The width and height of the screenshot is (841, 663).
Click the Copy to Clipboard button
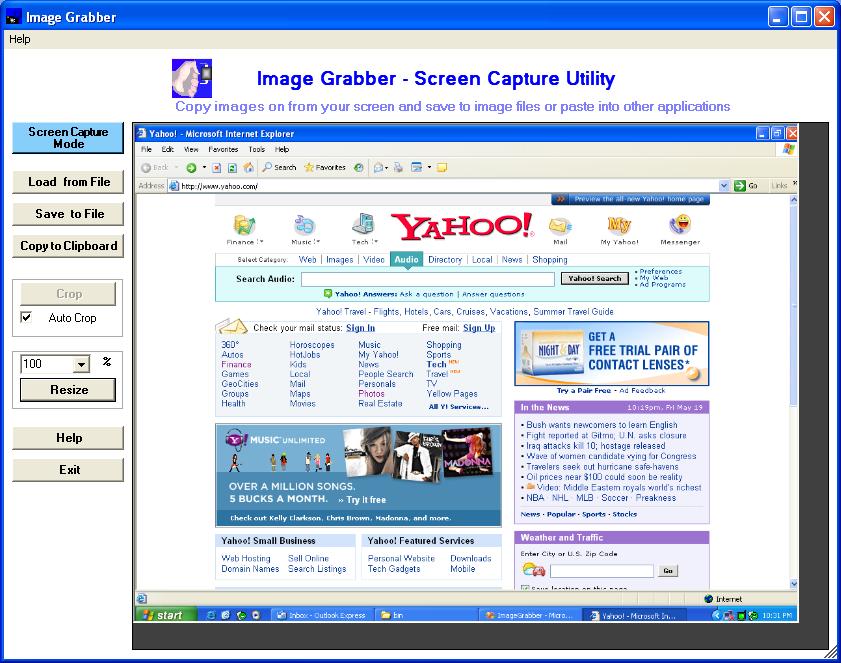(x=69, y=246)
